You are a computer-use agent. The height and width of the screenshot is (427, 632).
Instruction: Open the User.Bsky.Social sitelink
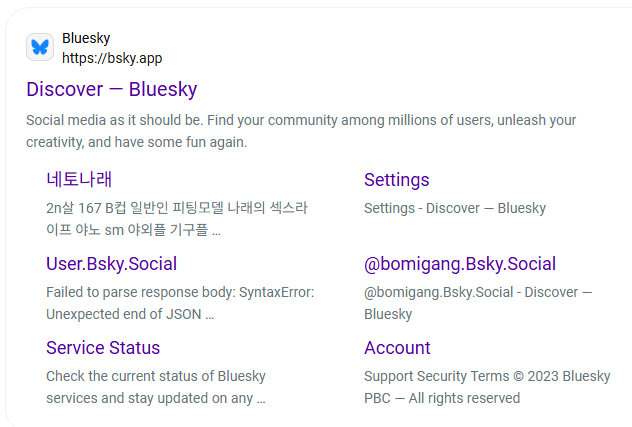[111, 264]
